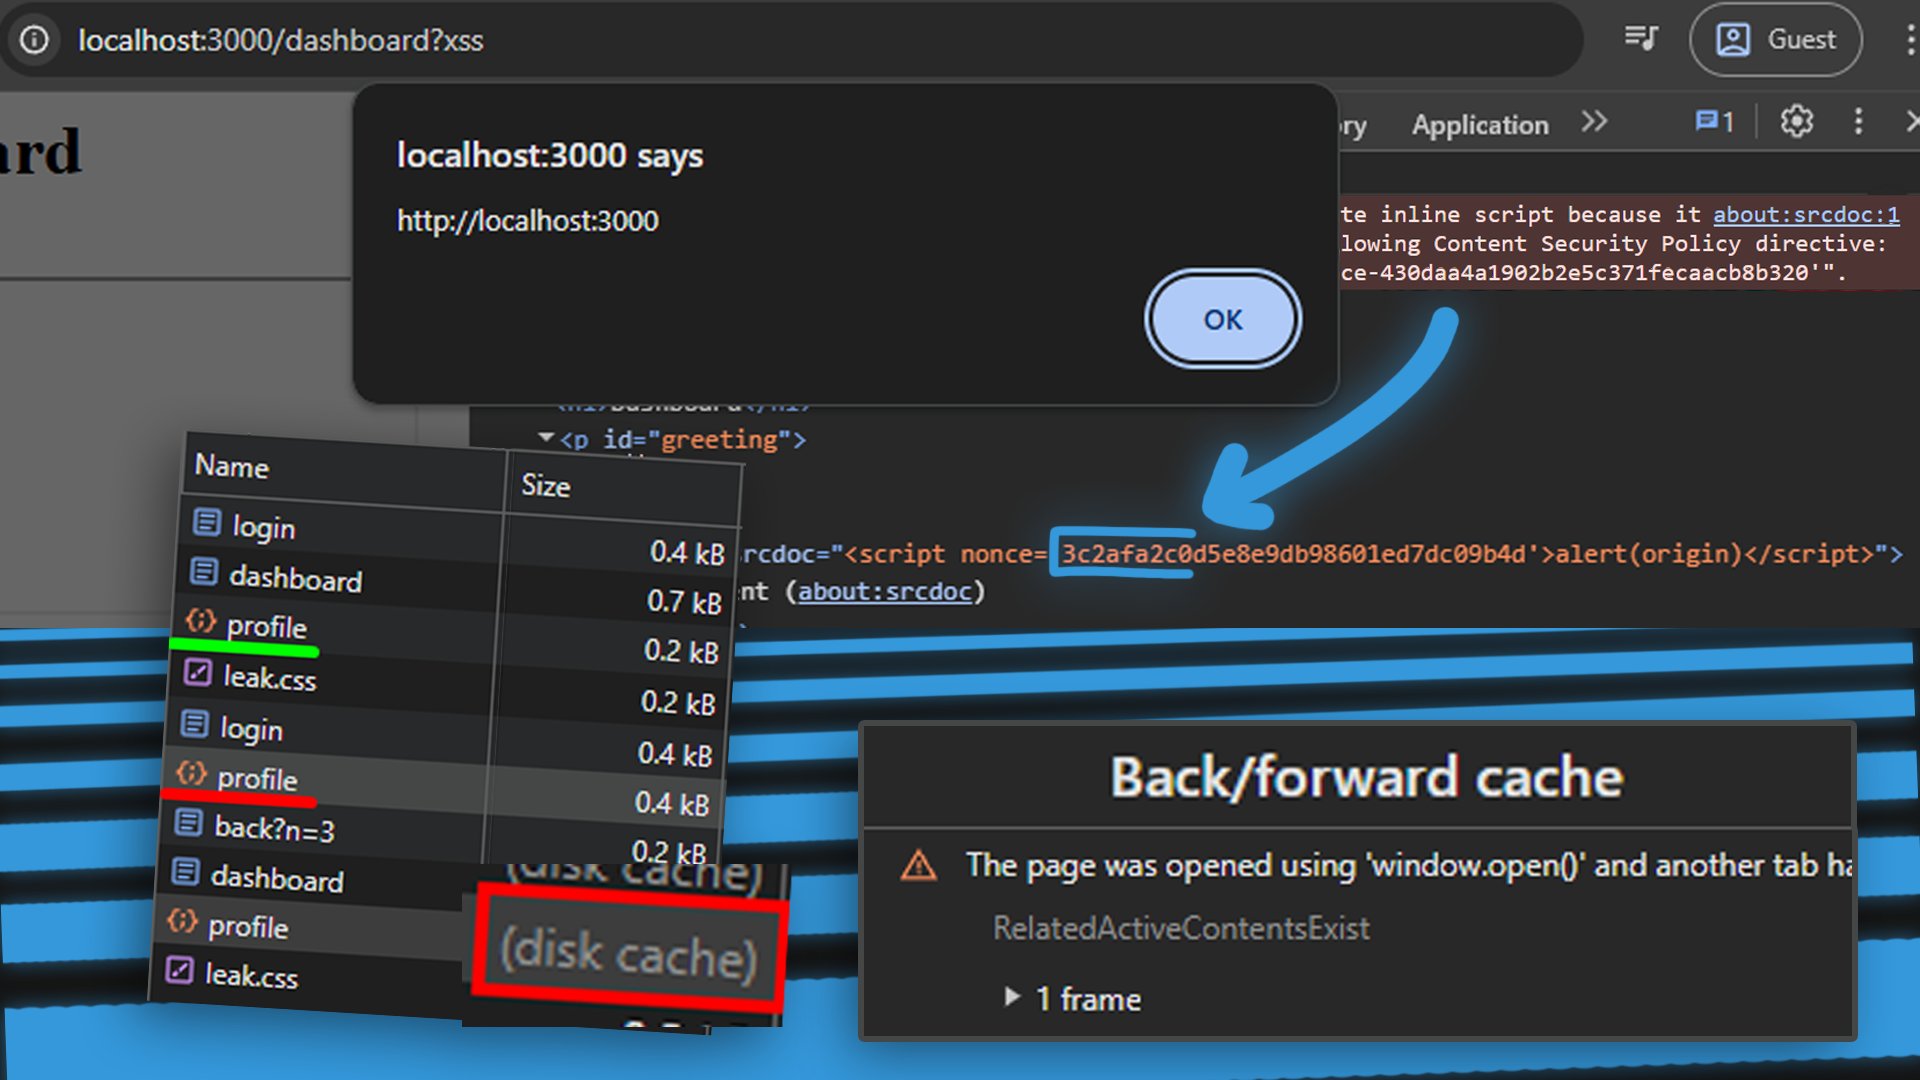Click the login request document icon at top
The width and height of the screenshot is (1920, 1080).
207,522
